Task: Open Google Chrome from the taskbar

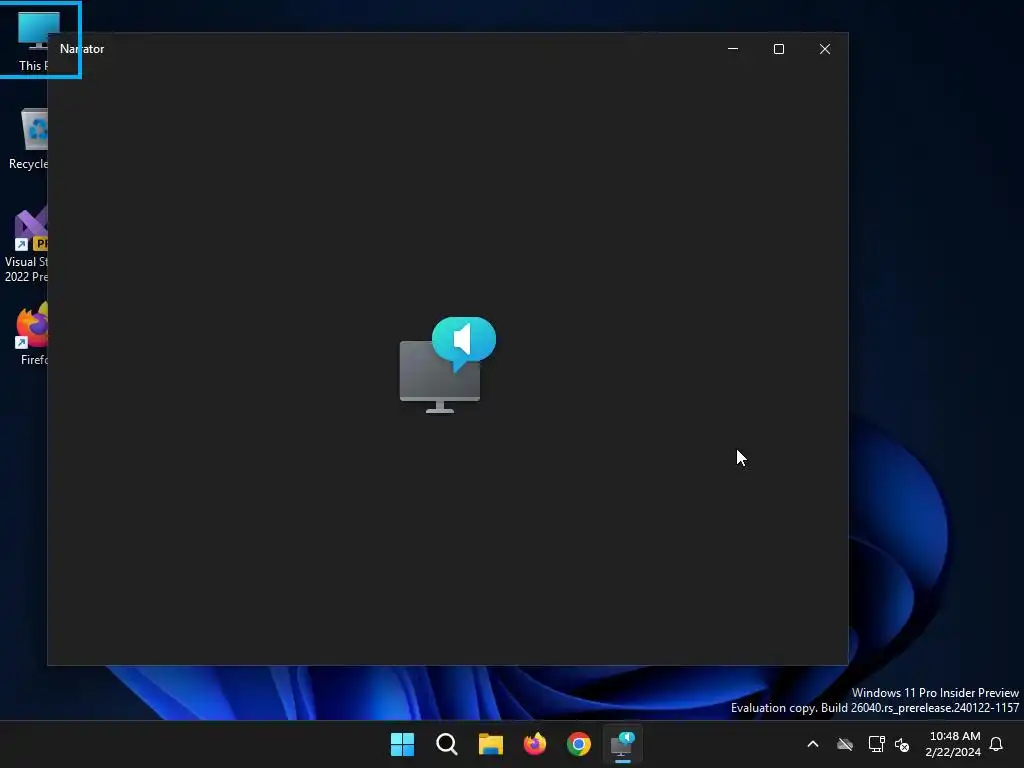Action: click(579, 744)
